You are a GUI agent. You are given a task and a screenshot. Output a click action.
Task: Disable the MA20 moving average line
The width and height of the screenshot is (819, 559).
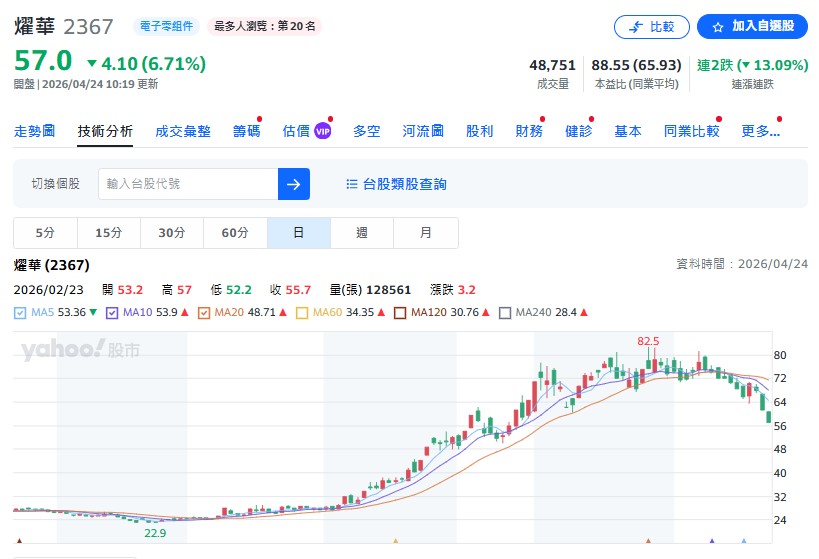204,313
